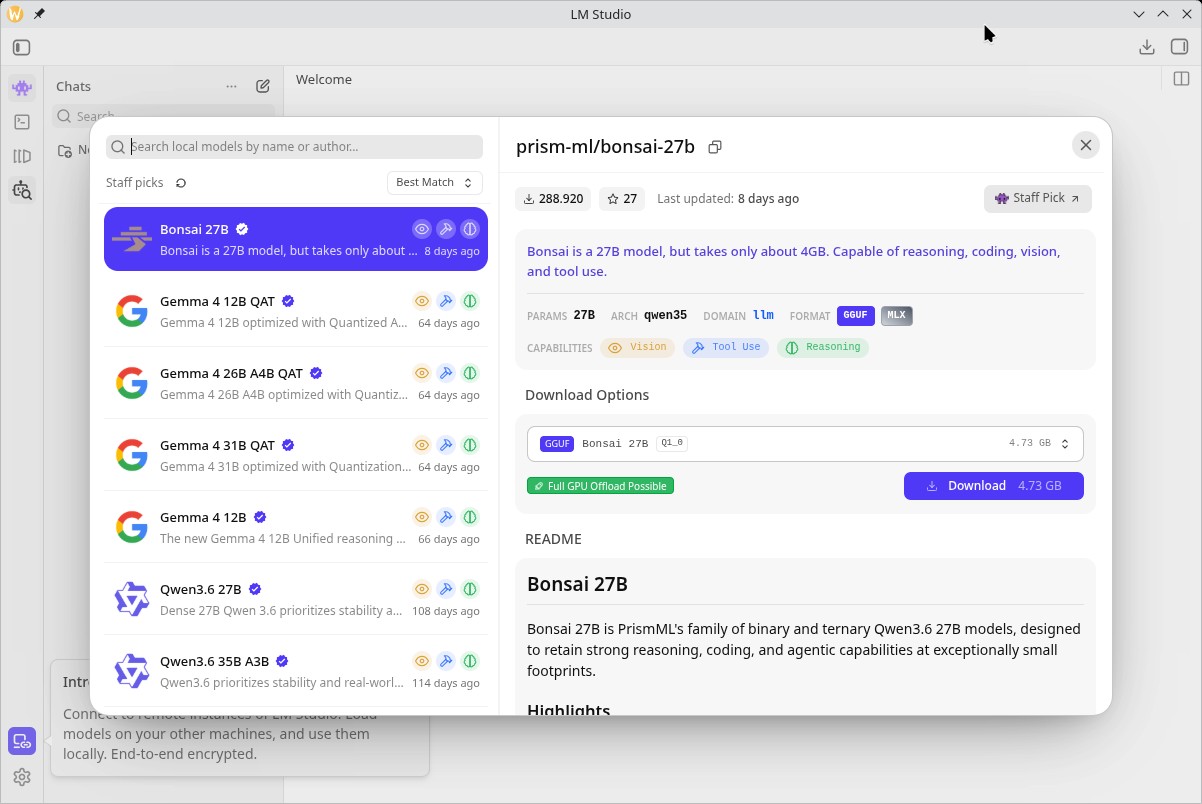Click the star count 27 badge
Screen dimensions: 1202x804
pos(622,199)
